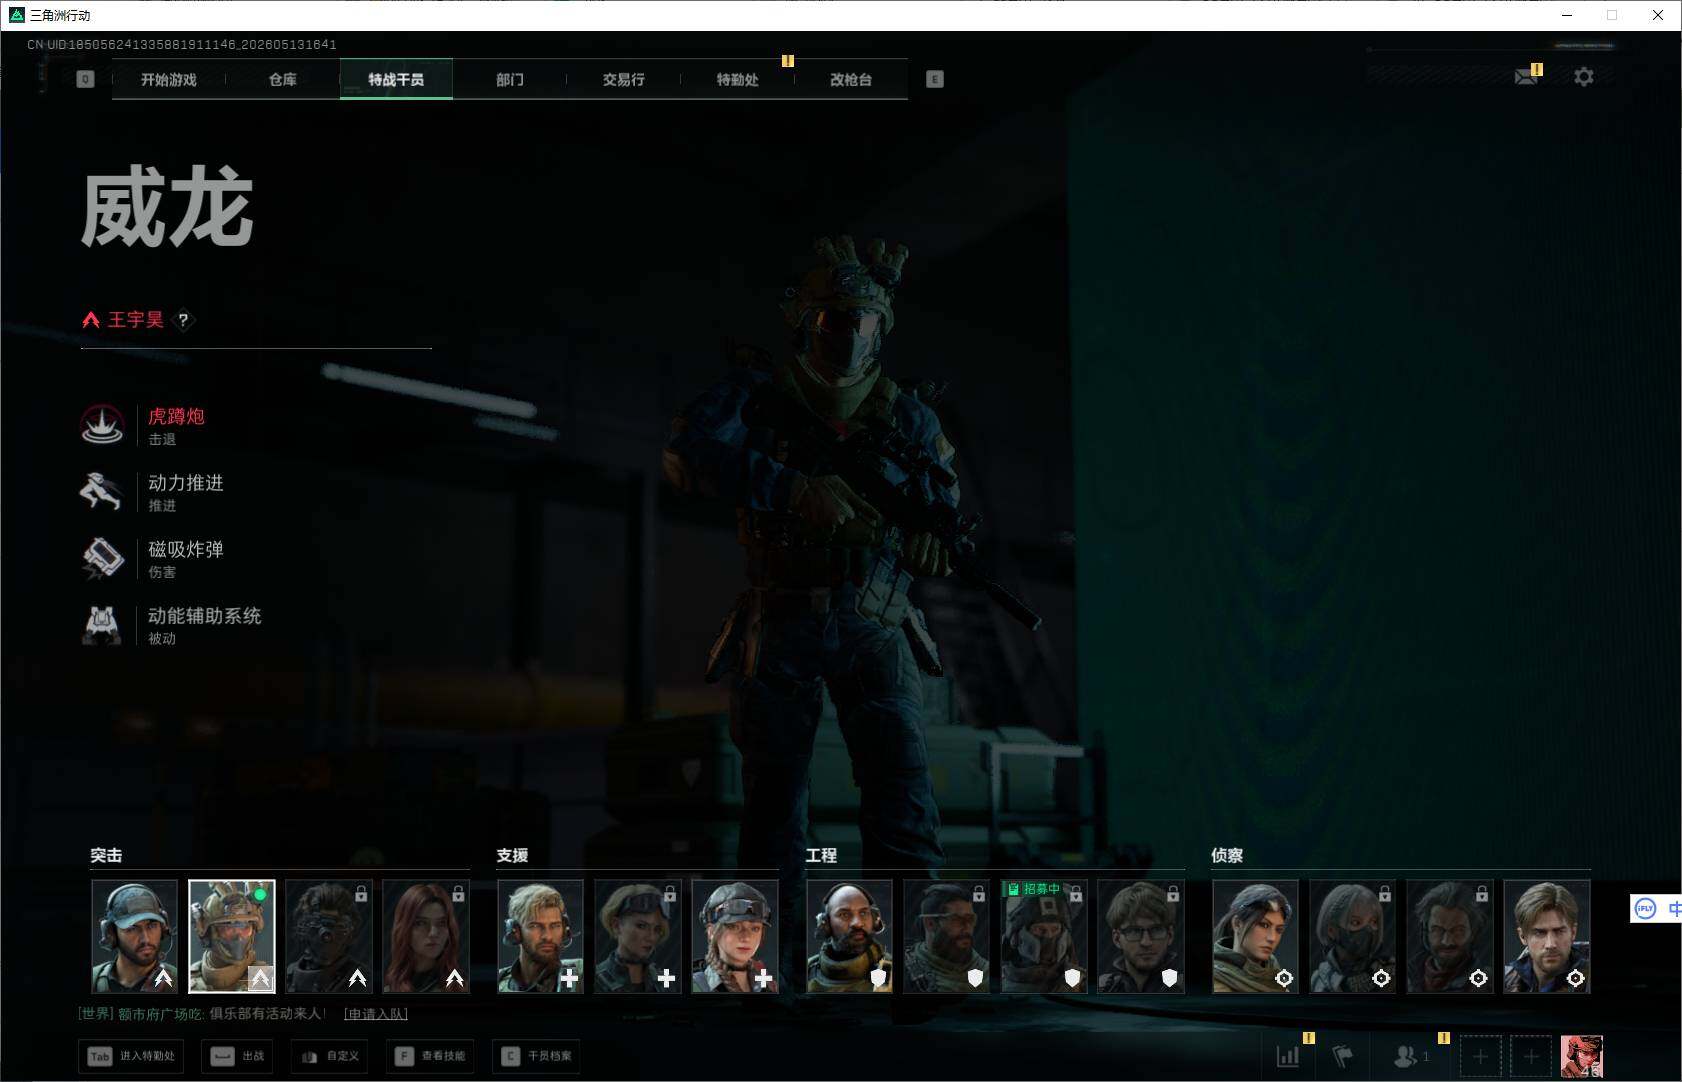Choose the blond bearded 支援 operator
The image size is (1682, 1082).
(x=540, y=936)
